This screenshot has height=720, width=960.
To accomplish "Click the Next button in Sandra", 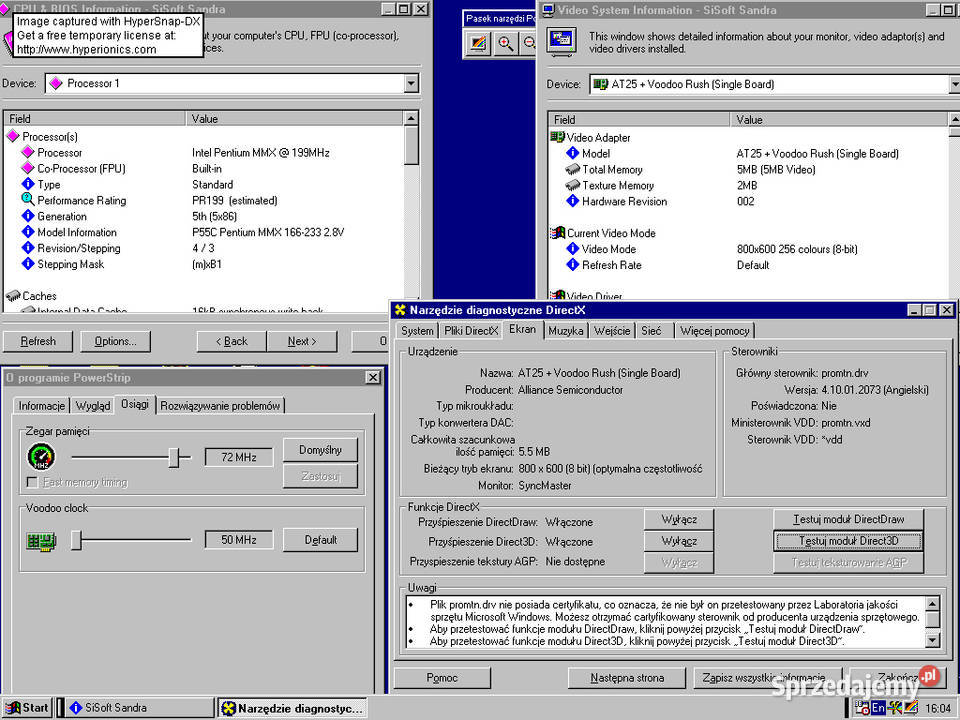I will 302,341.
